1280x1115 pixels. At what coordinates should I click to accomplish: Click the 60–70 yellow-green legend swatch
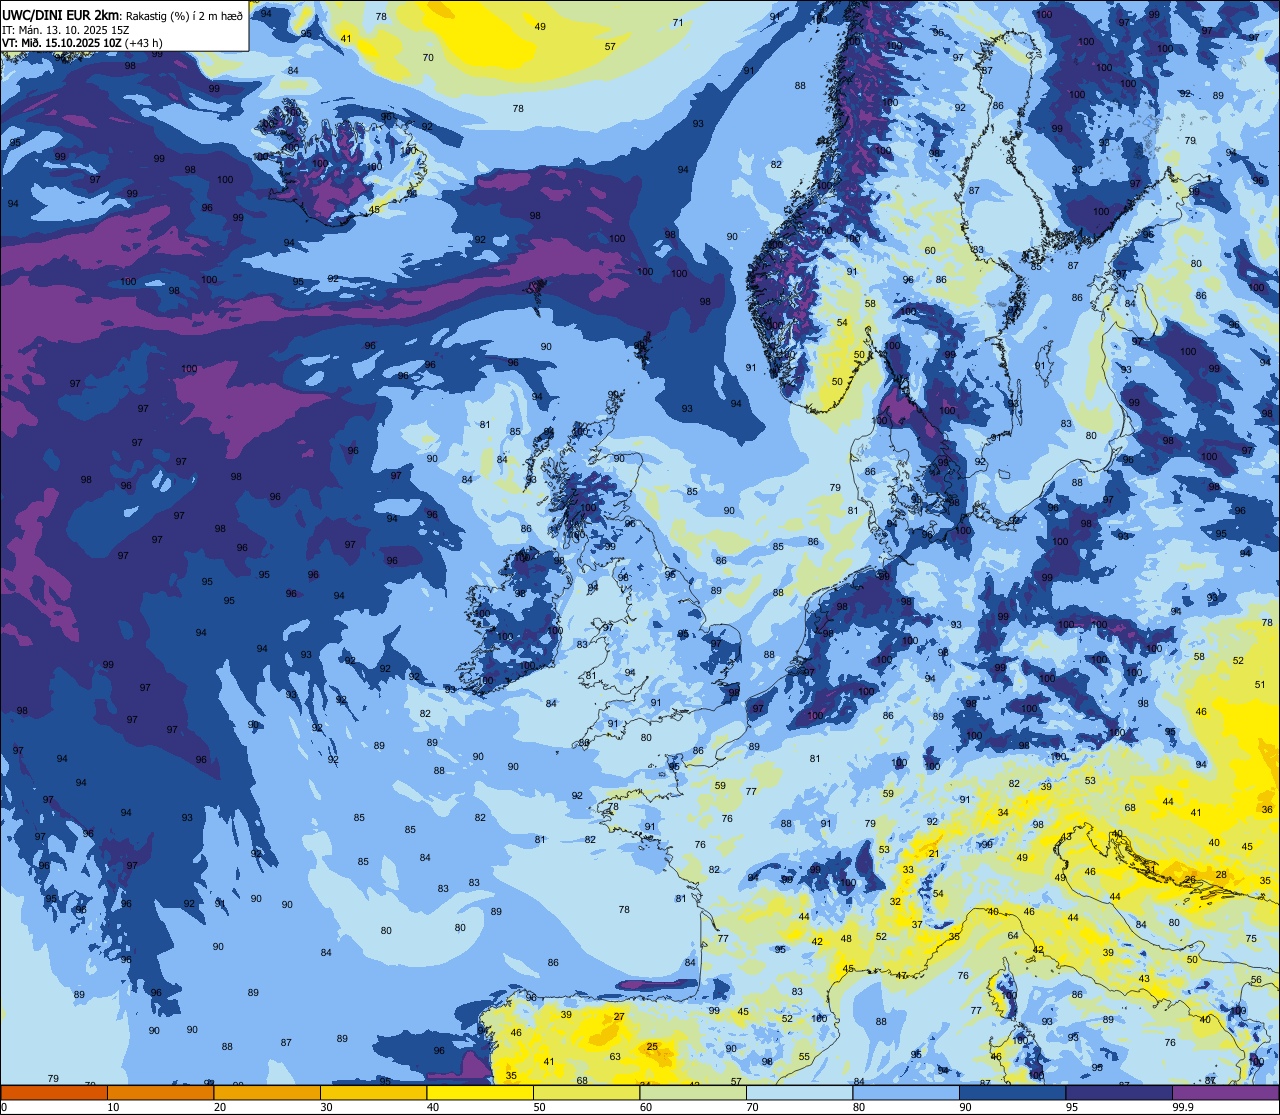click(x=693, y=1092)
